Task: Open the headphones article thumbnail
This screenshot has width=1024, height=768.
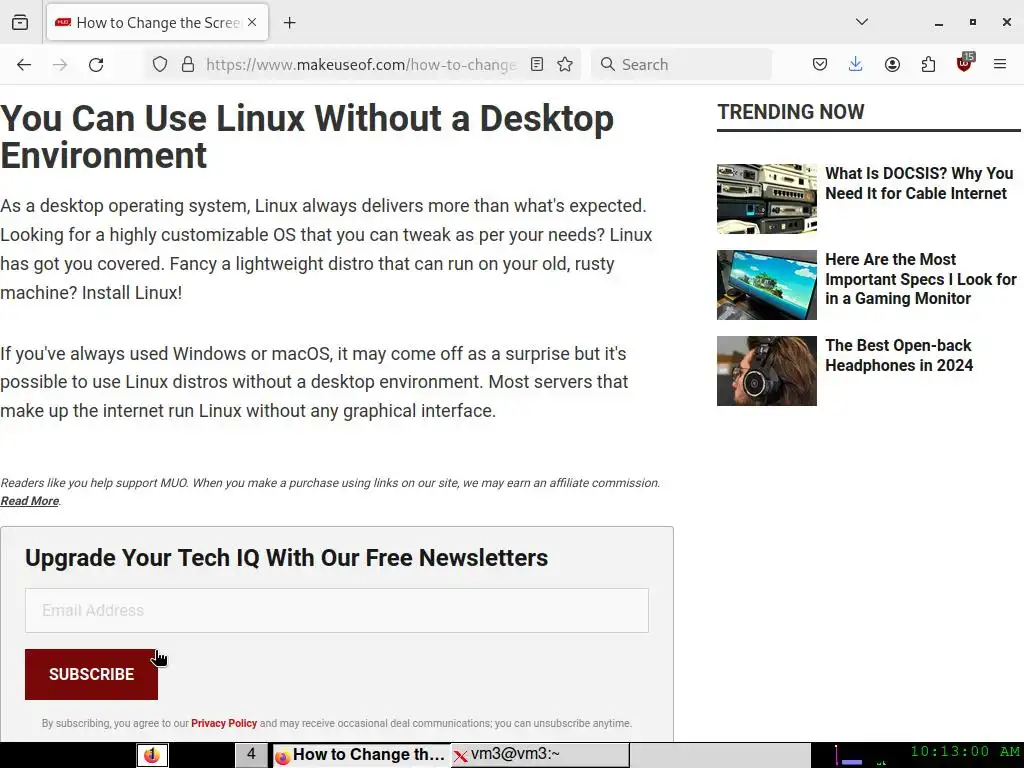Action: 767,371
